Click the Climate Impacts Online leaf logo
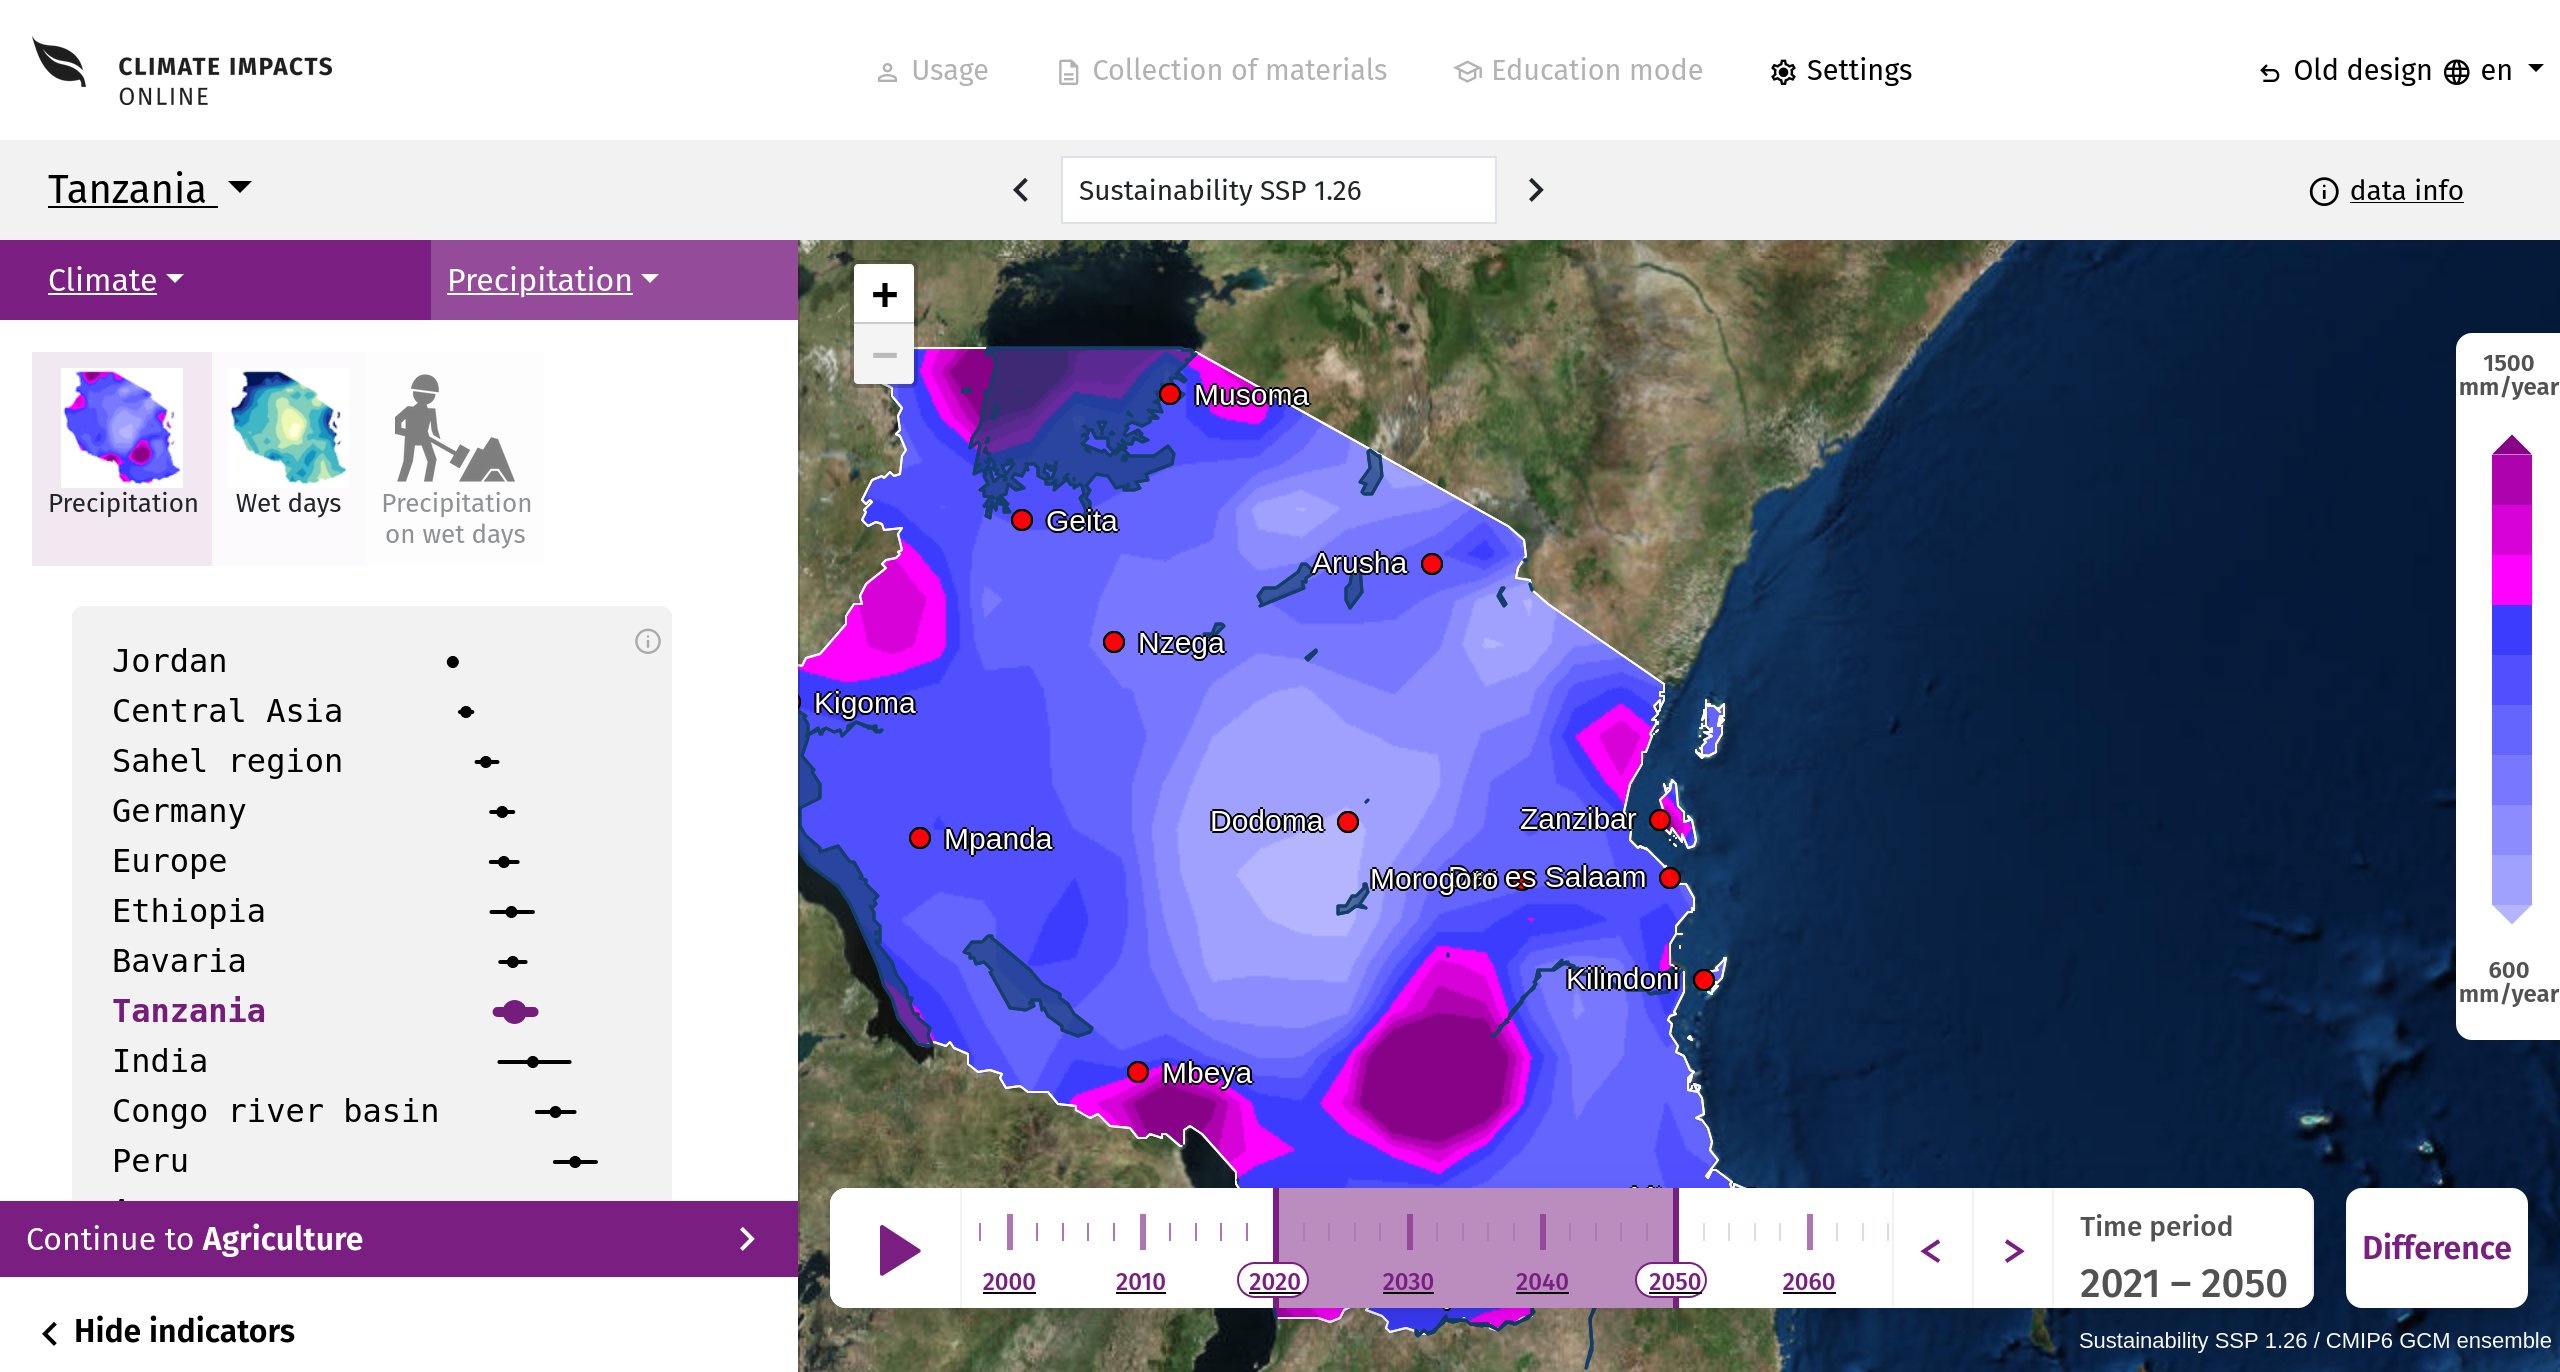2560x1372 pixels. [x=59, y=63]
